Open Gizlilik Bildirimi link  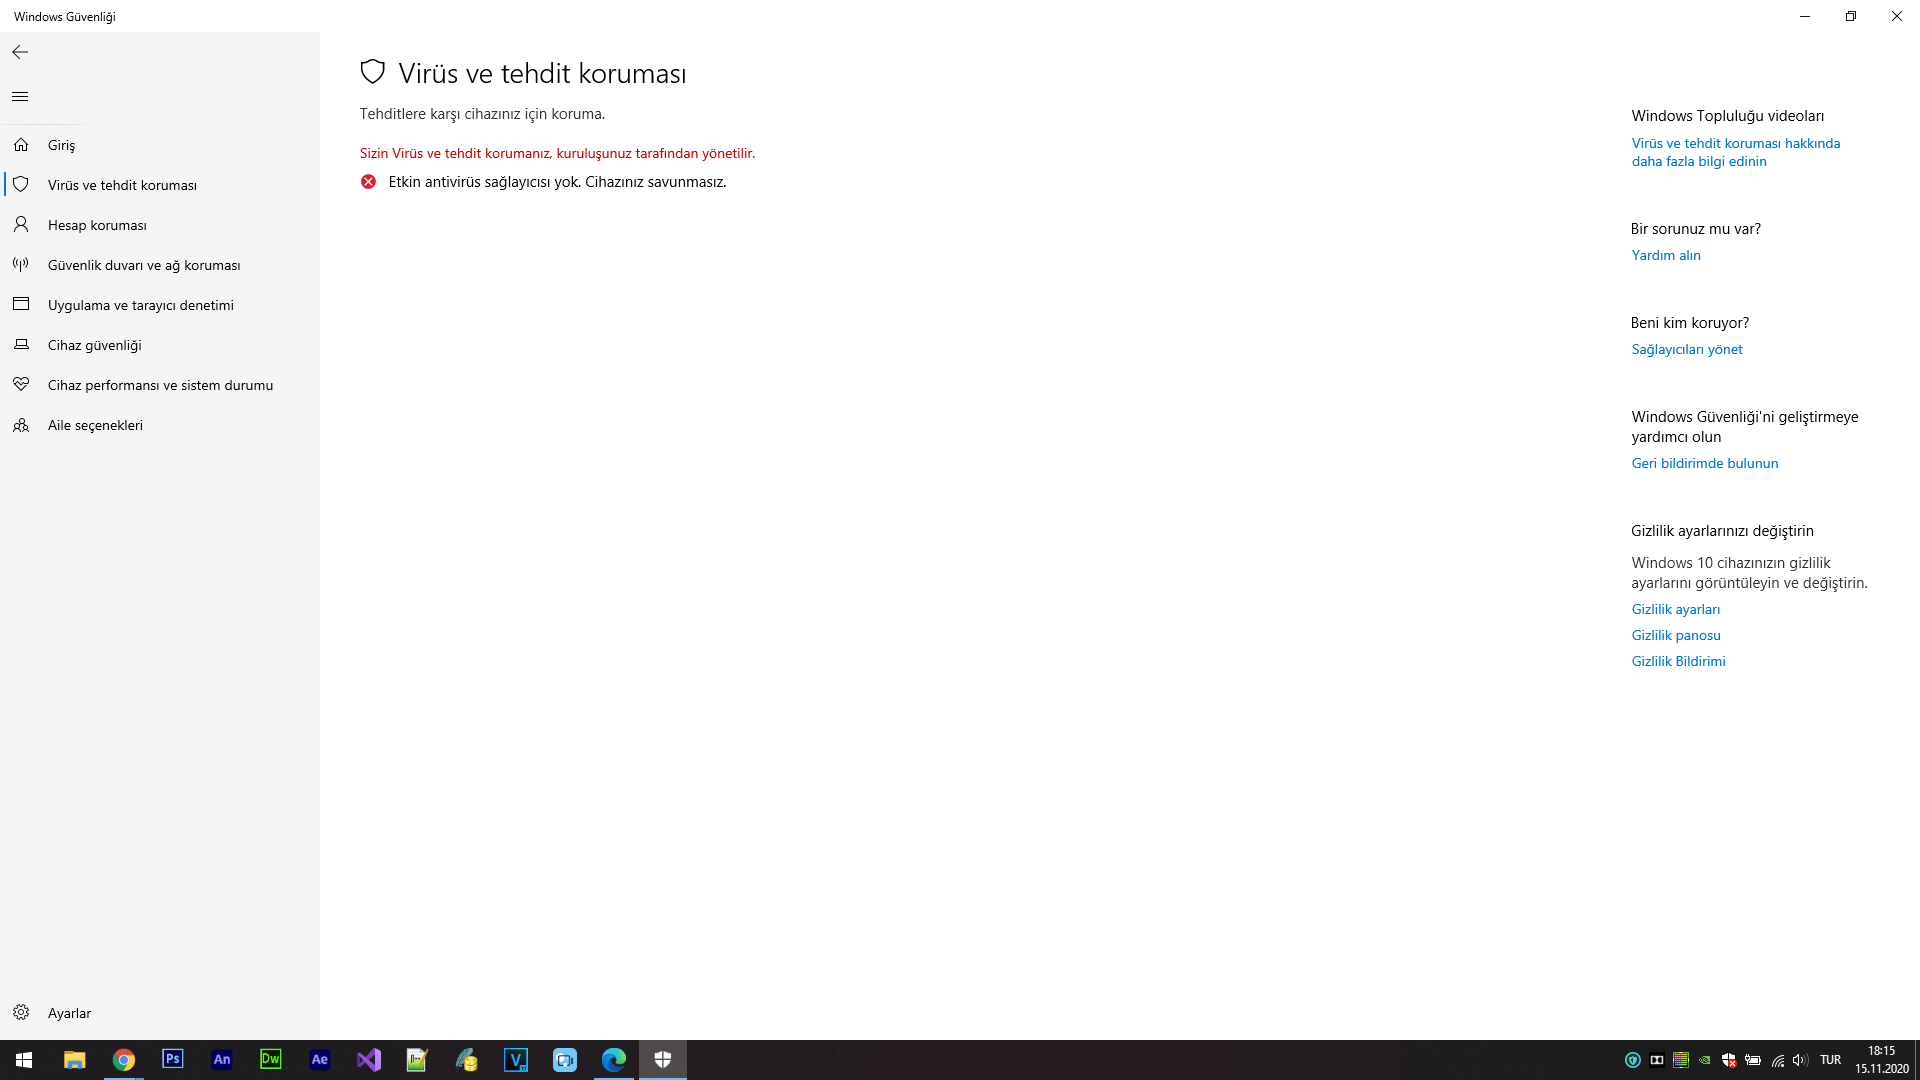1679,661
